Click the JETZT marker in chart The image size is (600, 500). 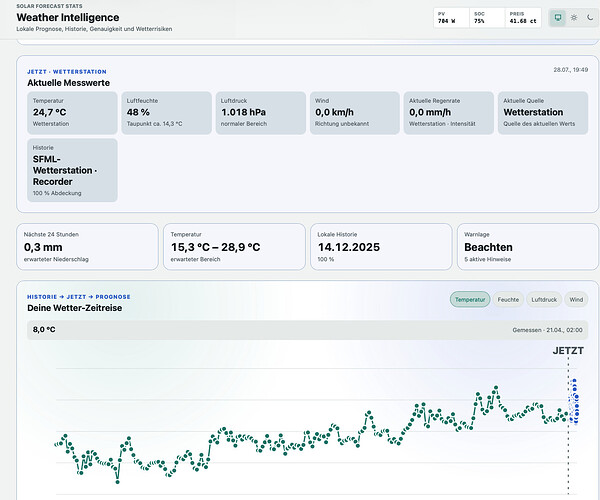pos(568,351)
